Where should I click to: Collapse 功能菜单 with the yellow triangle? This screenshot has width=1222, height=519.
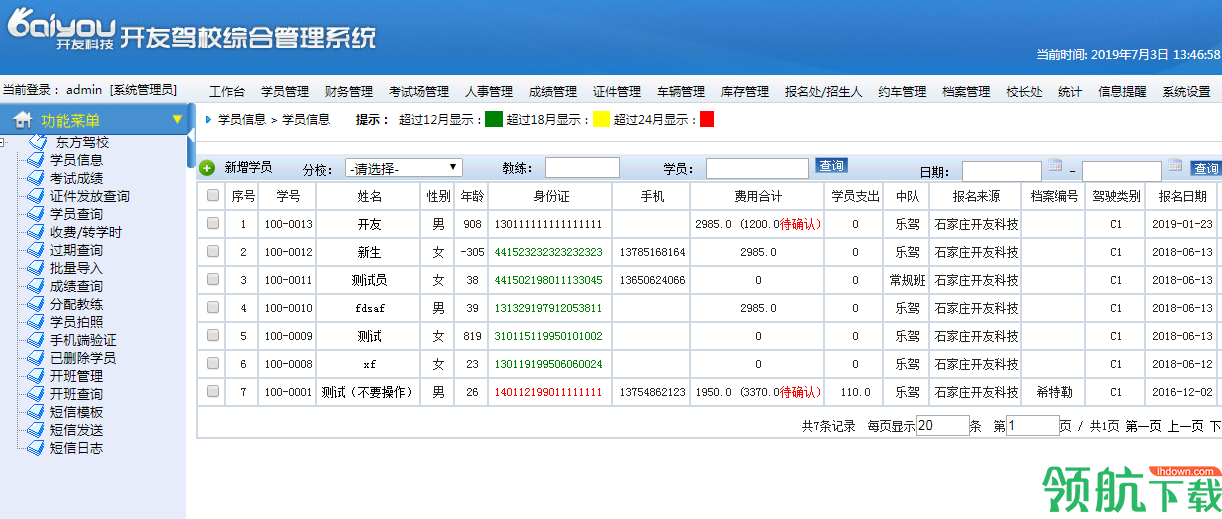point(177,120)
